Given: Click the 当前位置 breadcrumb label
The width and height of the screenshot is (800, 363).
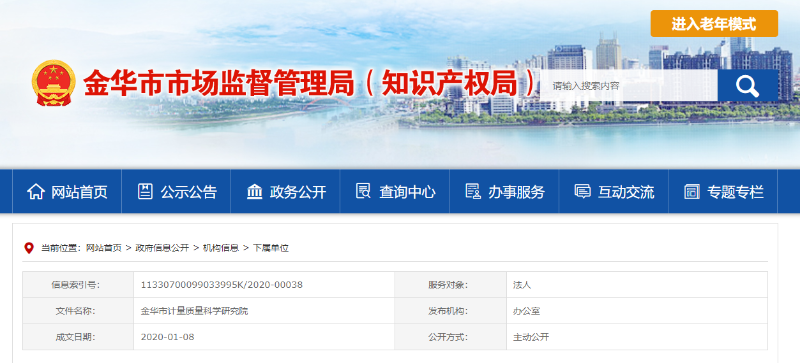Looking at the screenshot, I should point(61,248).
